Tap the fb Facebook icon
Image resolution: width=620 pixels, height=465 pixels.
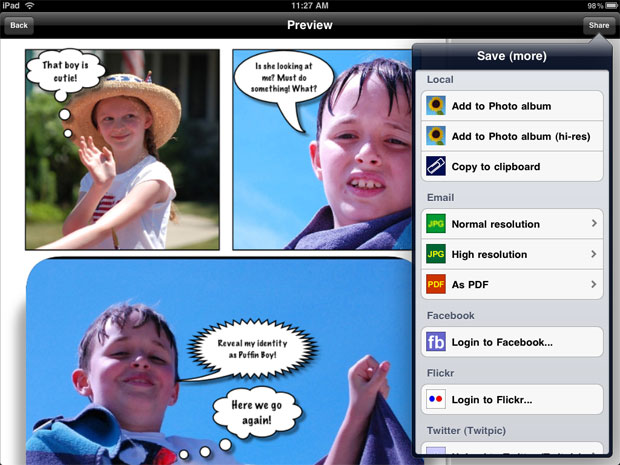pos(436,342)
